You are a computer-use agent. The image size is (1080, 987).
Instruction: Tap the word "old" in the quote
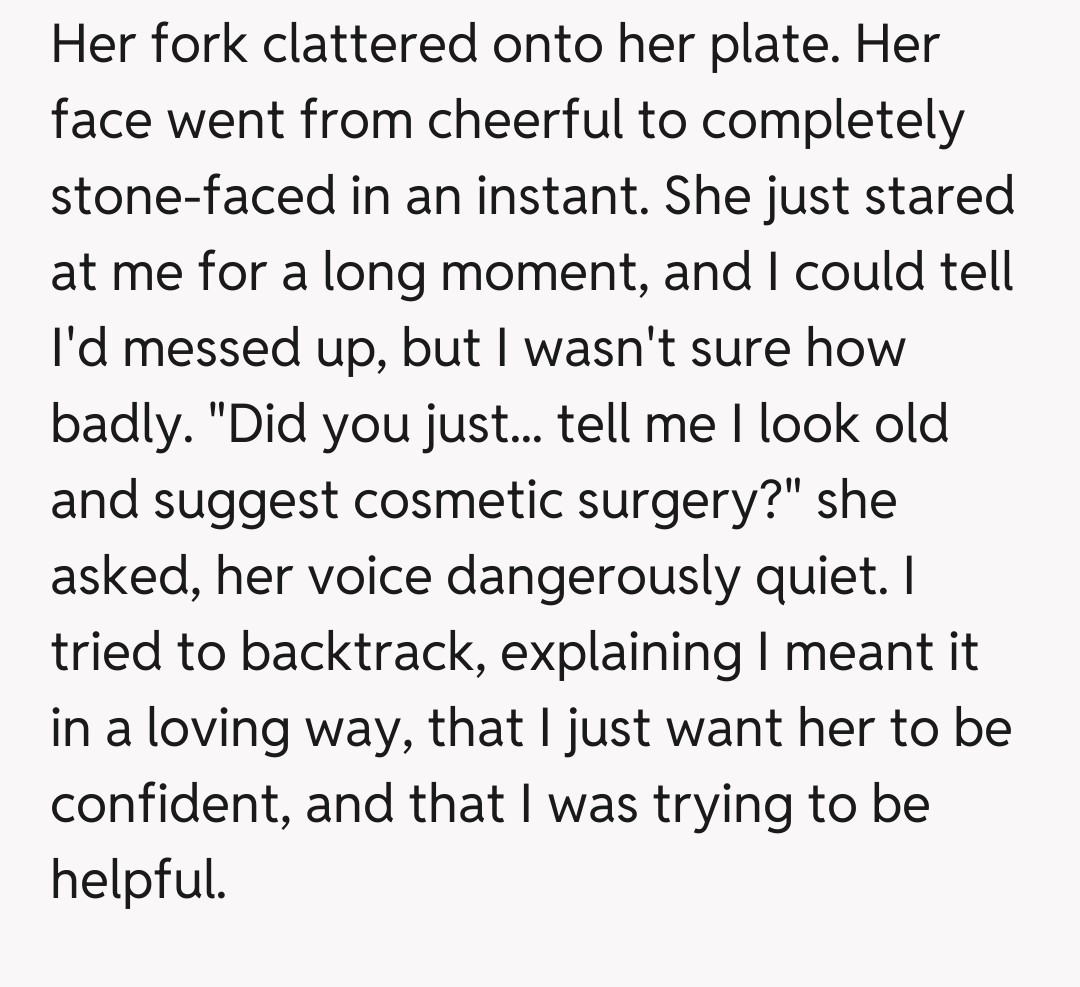[x=907, y=425]
